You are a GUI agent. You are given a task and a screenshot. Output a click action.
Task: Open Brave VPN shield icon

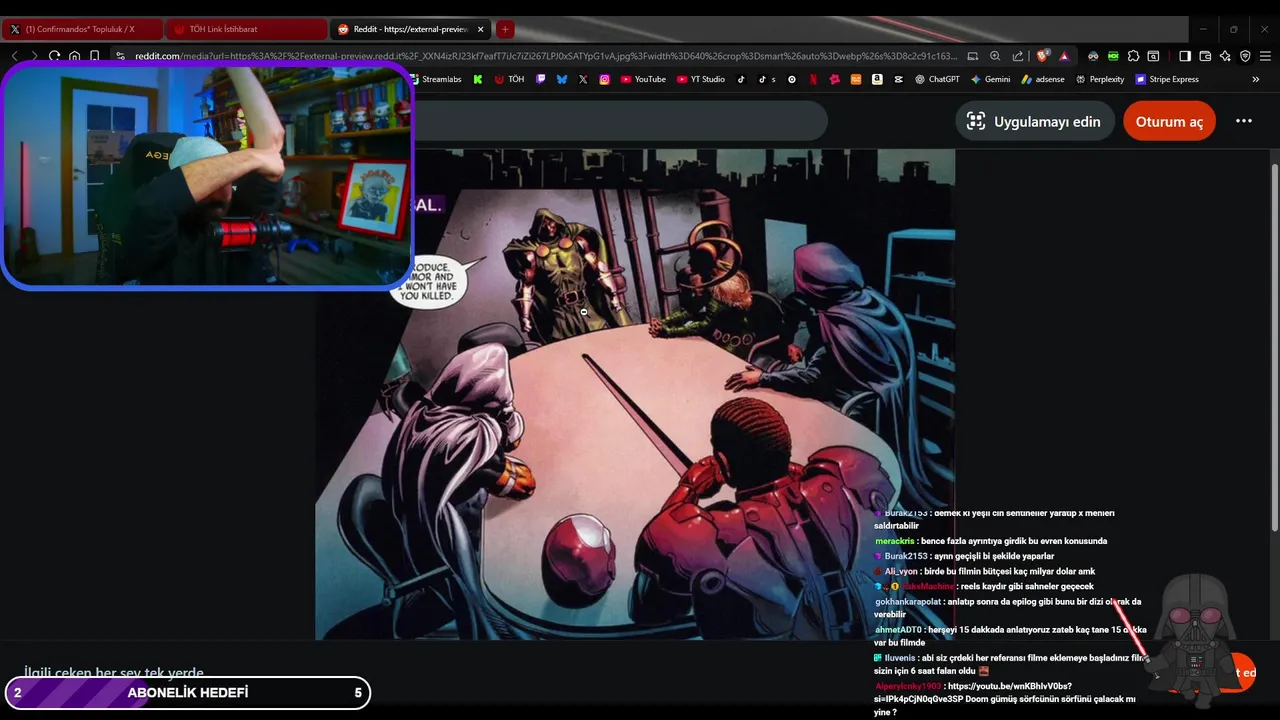(1245, 56)
